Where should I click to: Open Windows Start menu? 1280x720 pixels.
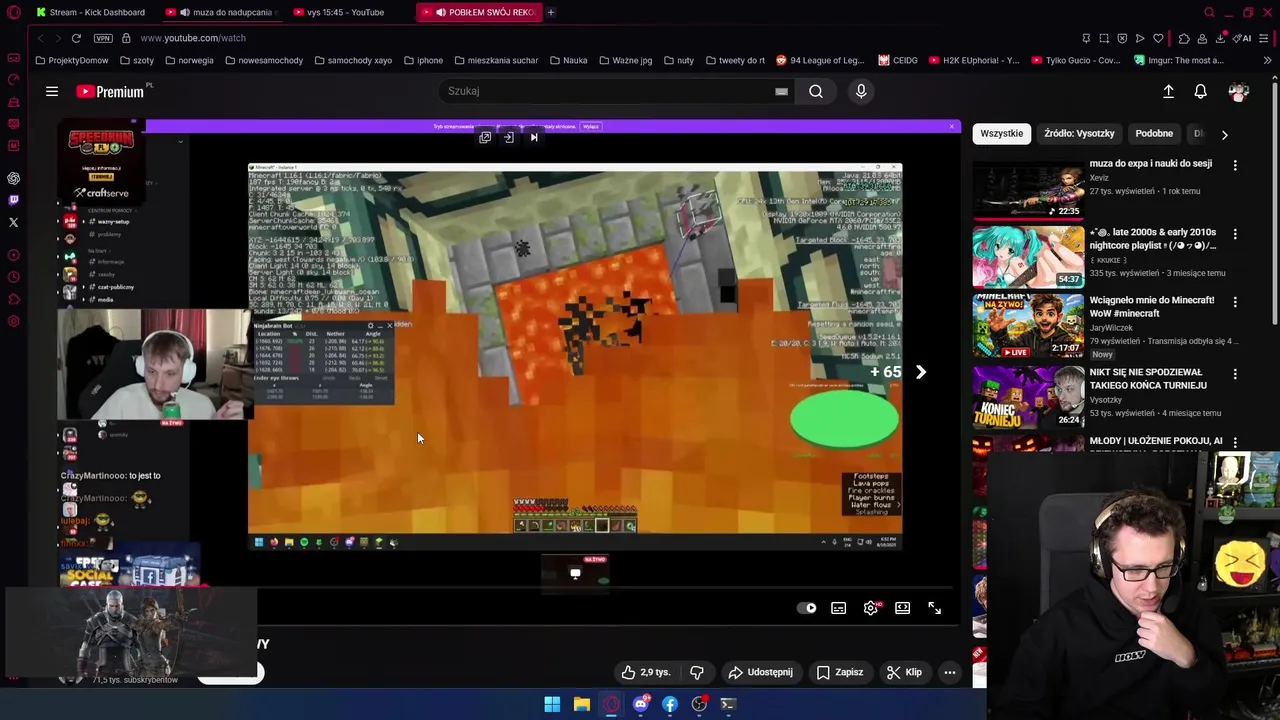coord(552,704)
